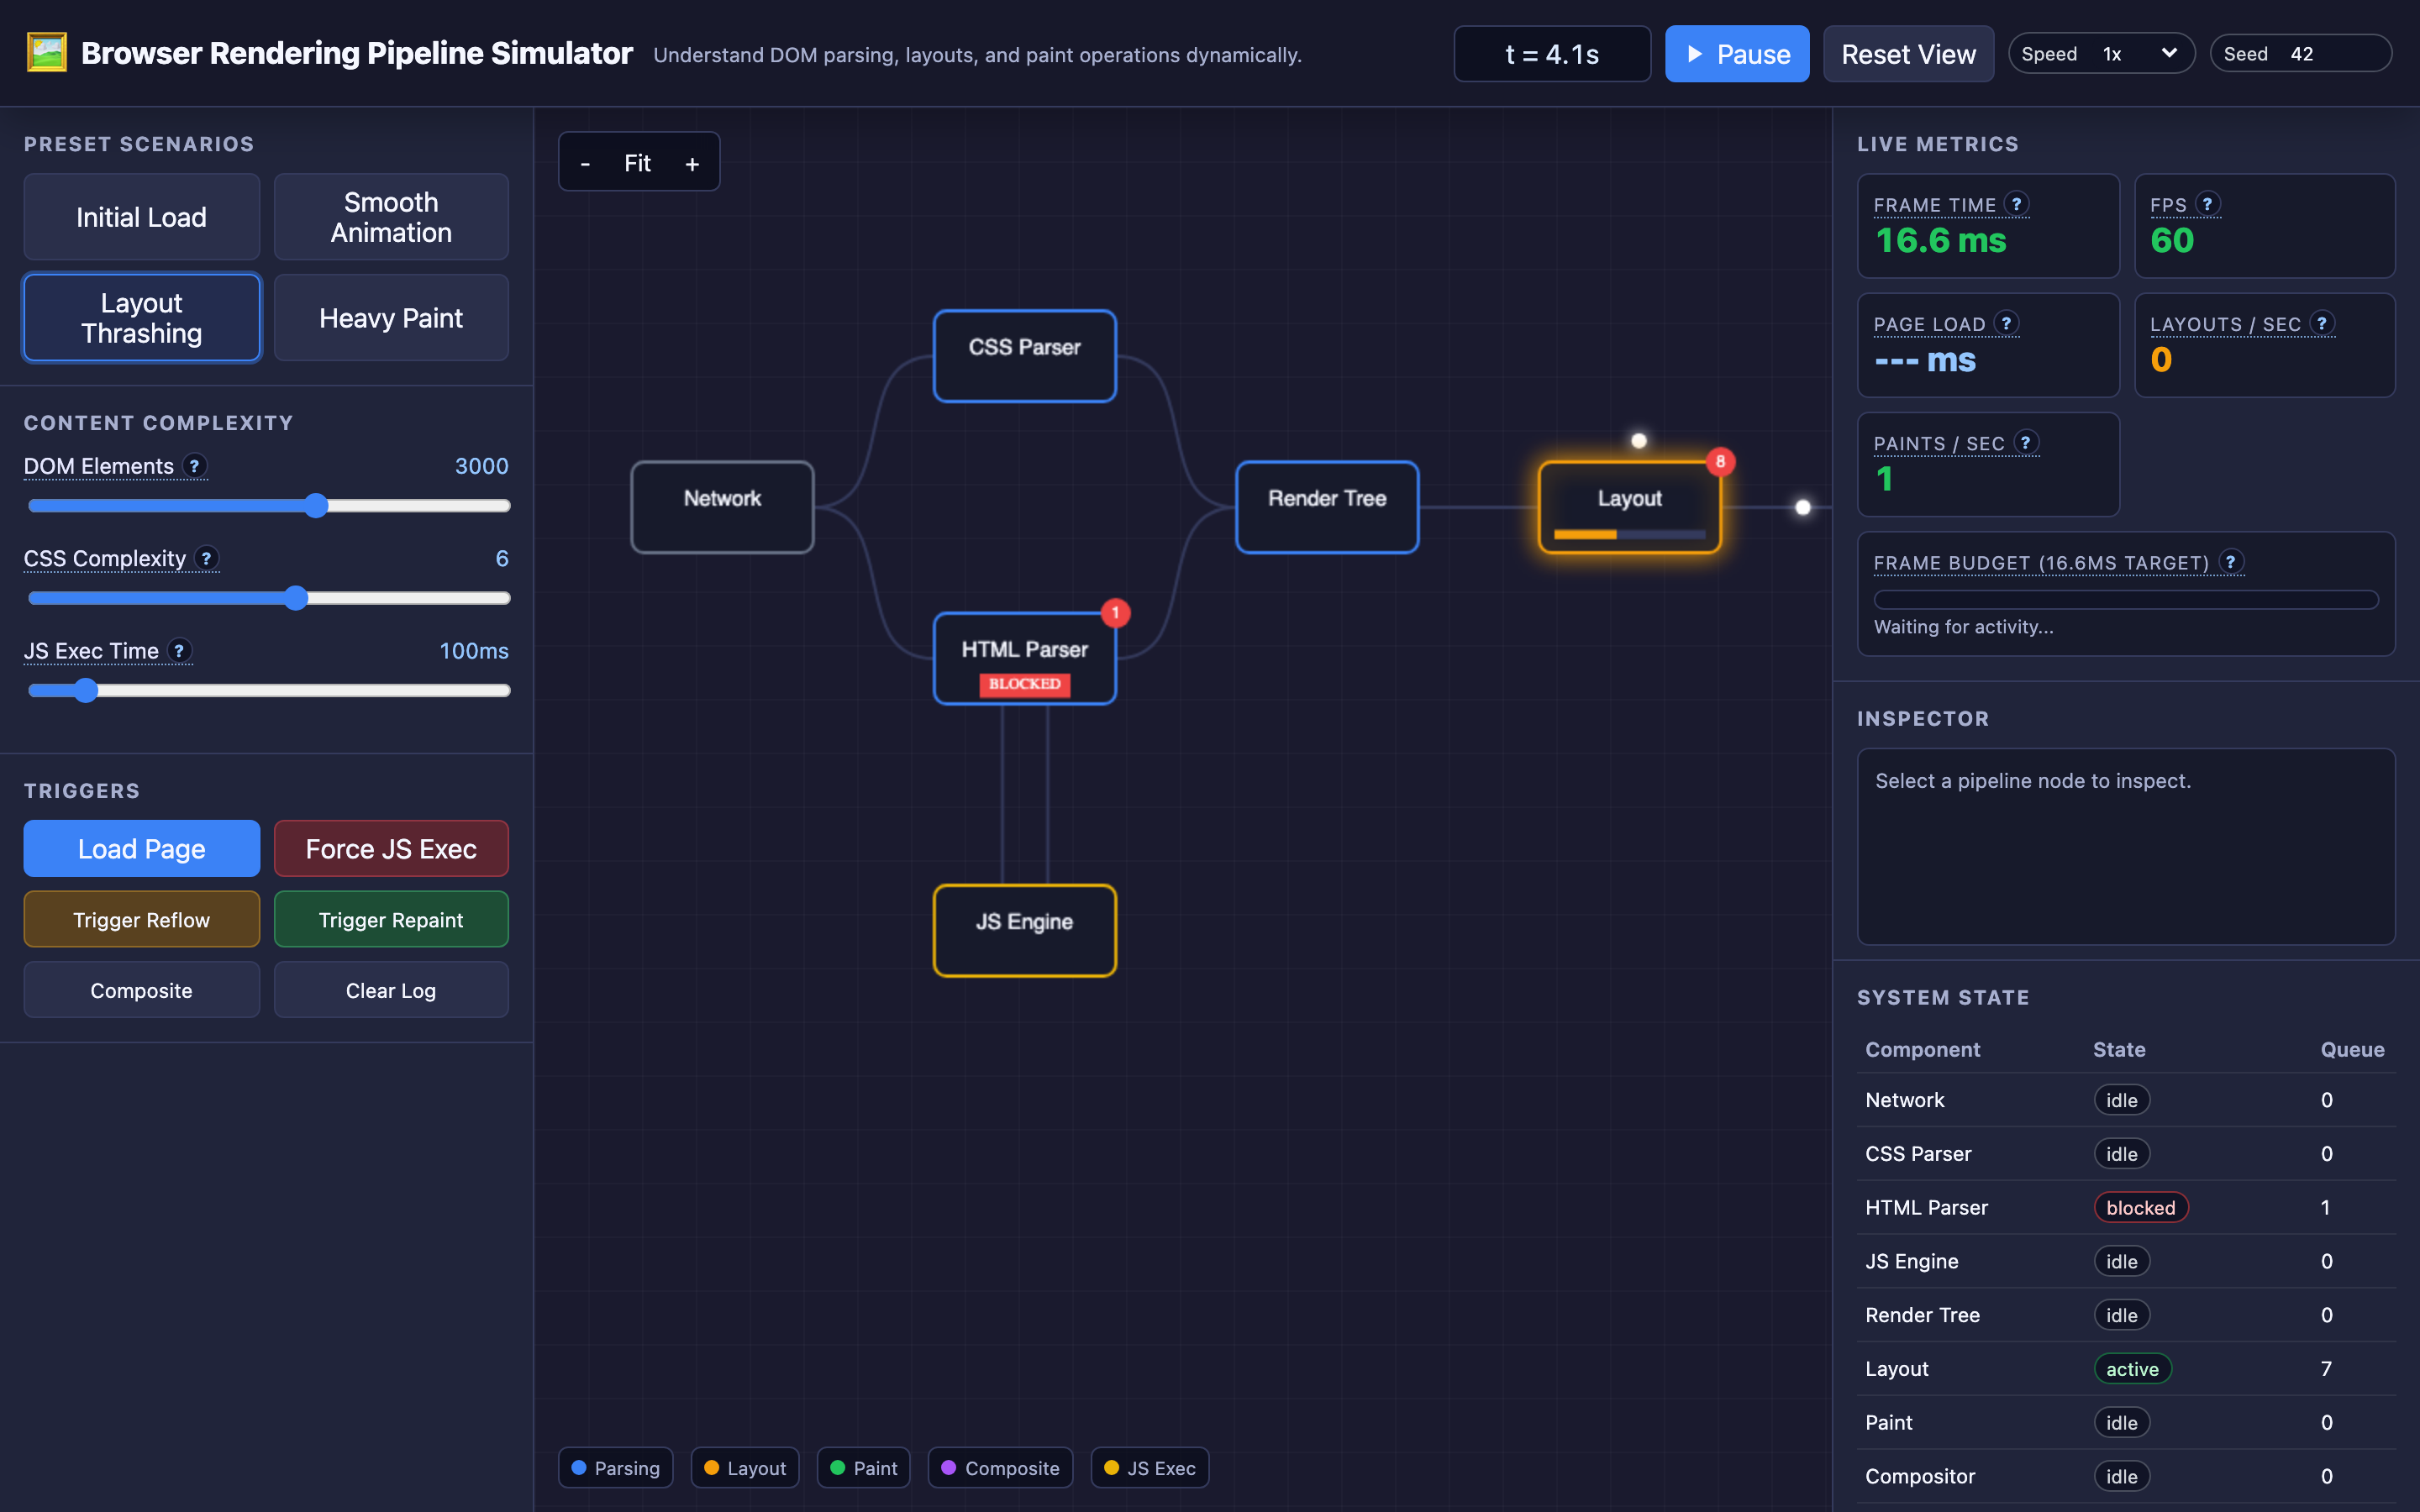Adjust the JS Exec Time slider
Viewport: 2420px width, 1512px height.
coord(269,690)
